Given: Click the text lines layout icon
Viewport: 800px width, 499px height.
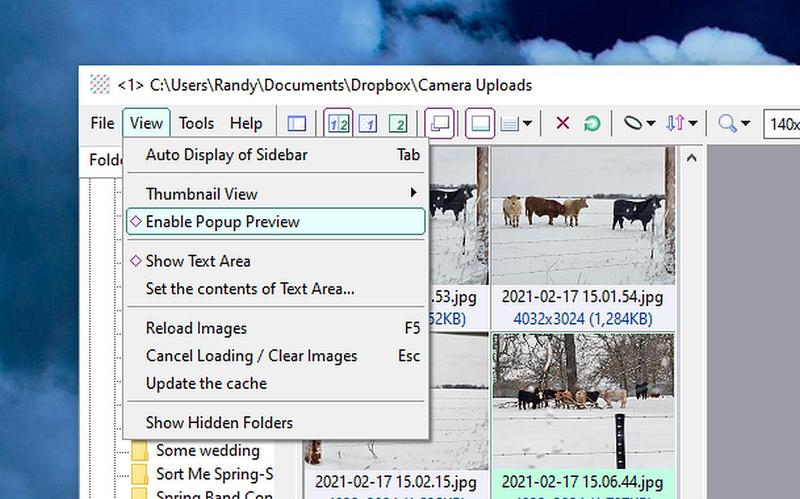Looking at the screenshot, I should pyautogui.click(x=510, y=123).
